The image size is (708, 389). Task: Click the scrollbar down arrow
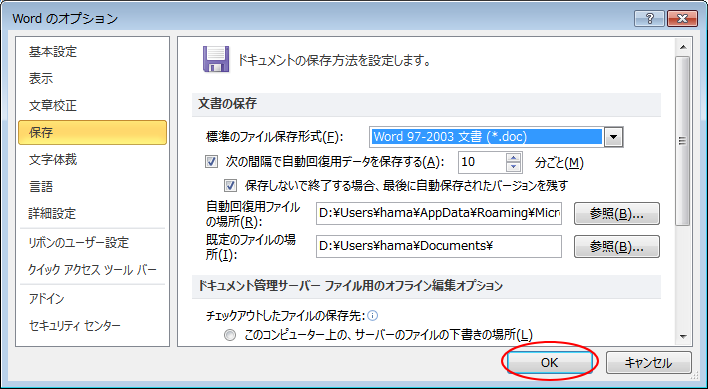coord(683,337)
